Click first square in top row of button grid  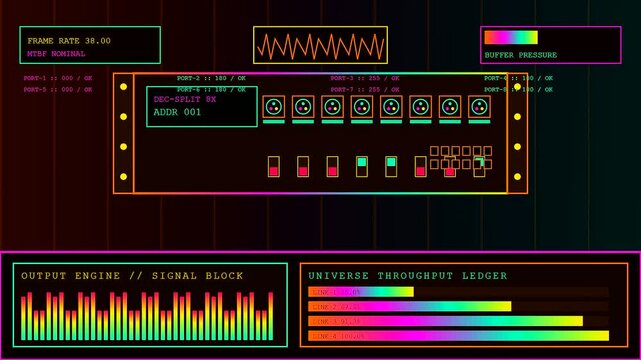click(x=434, y=151)
